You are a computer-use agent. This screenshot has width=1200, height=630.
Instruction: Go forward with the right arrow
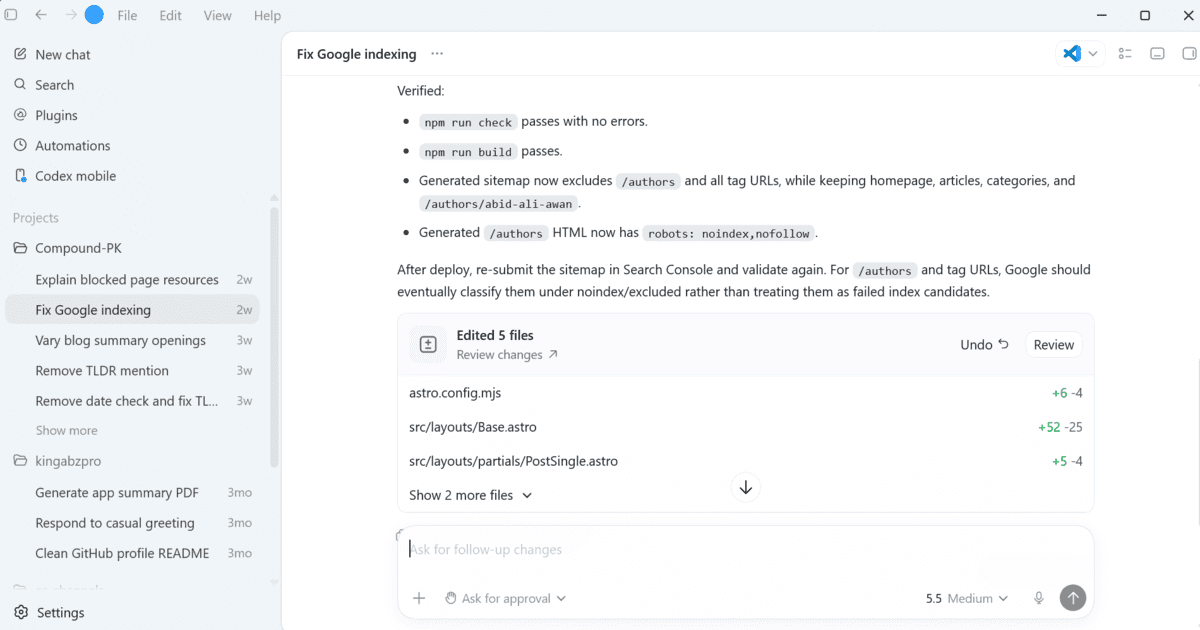71,15
